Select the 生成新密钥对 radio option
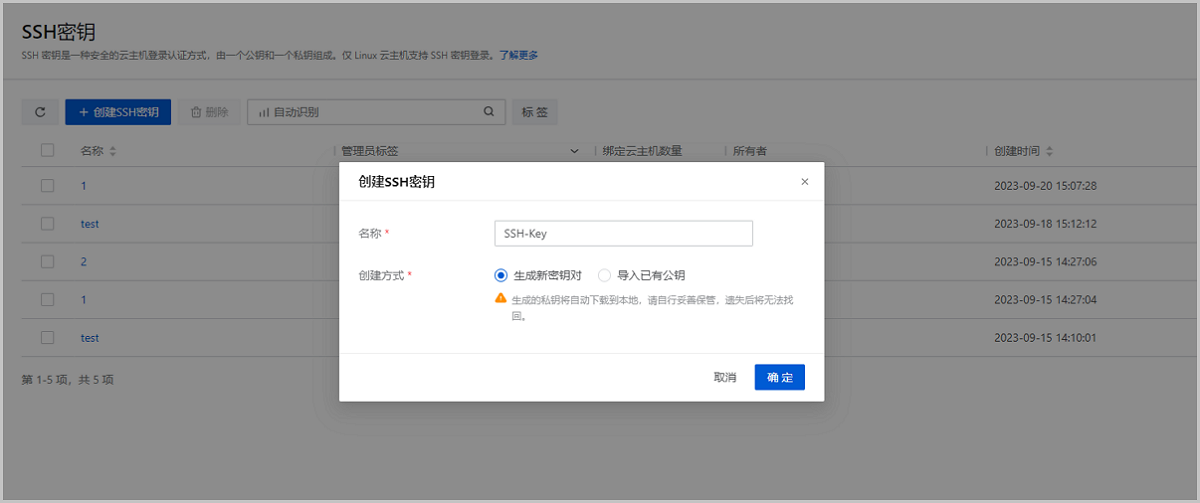The width and height of the screenshot is (1200, 503). click(501, 275)
